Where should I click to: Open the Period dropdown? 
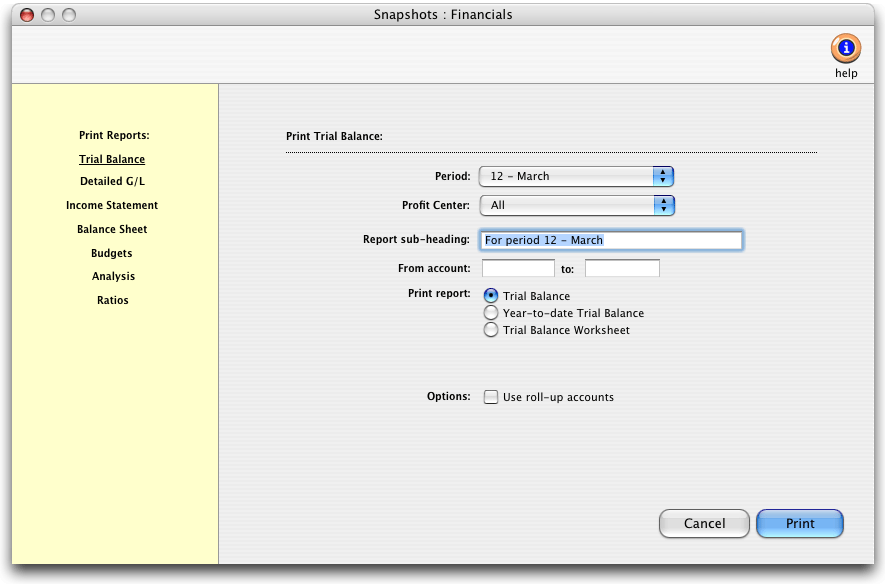point(576,176)
